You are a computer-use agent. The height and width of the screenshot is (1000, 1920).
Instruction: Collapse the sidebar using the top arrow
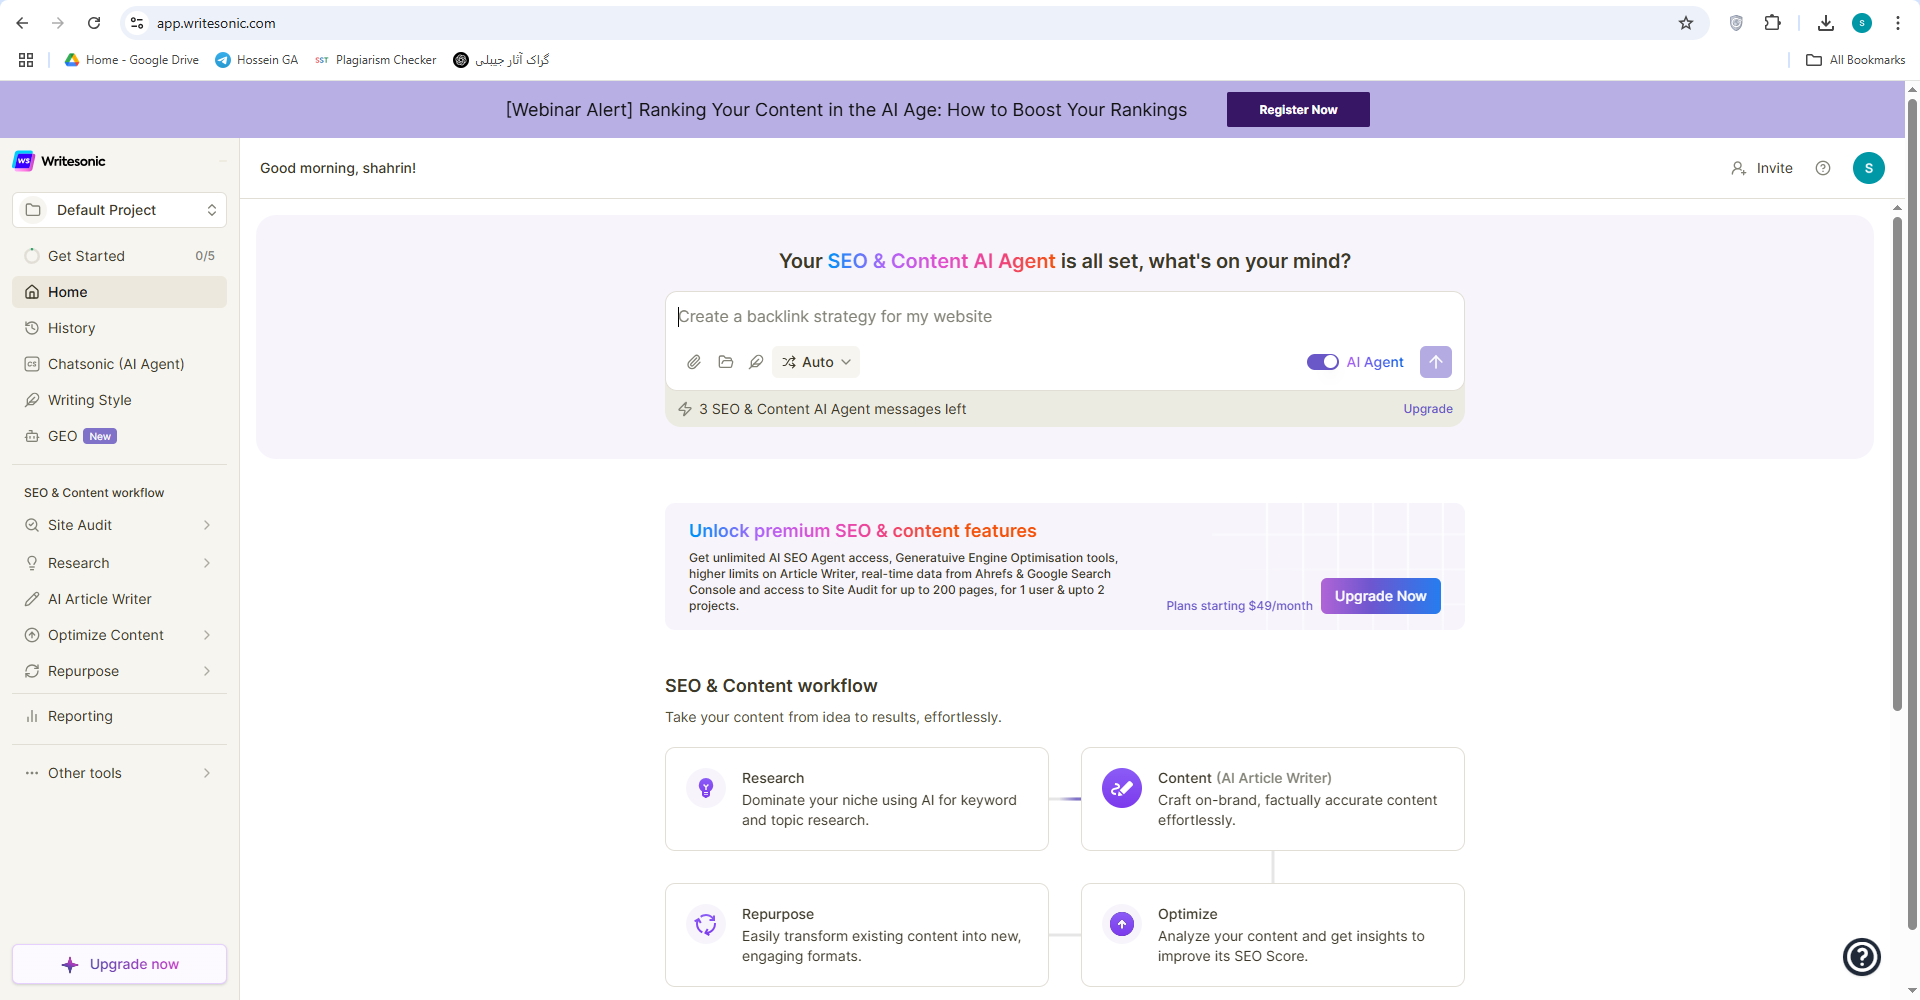pos(222,161)
